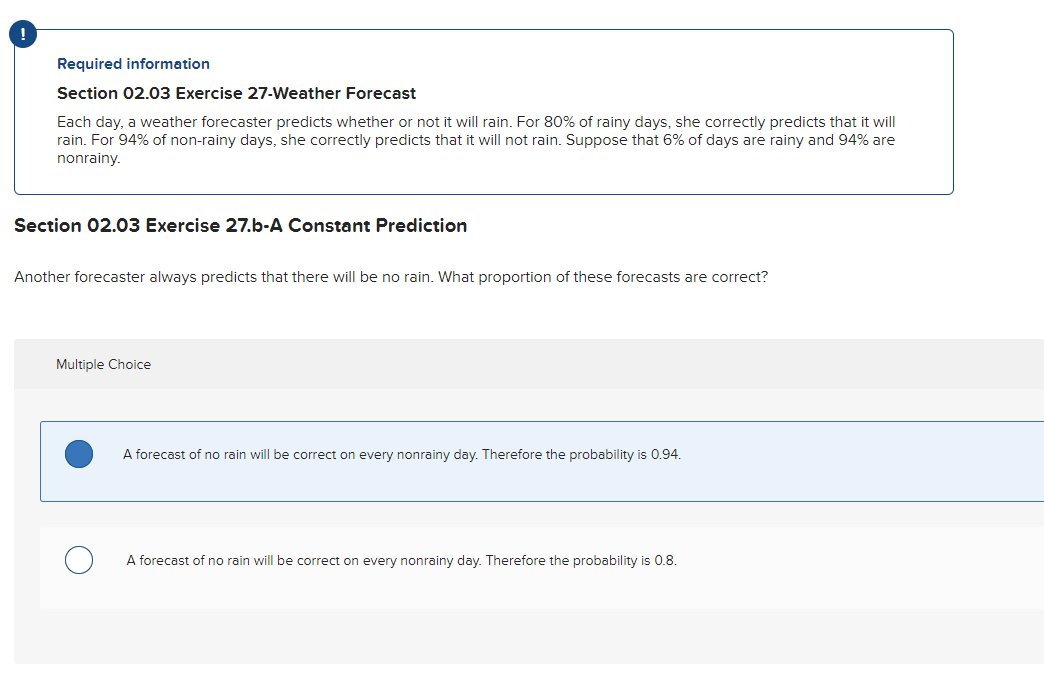
Task: Click Section 02.03 Exercise 27.b-A title
Action: [240, 225]
